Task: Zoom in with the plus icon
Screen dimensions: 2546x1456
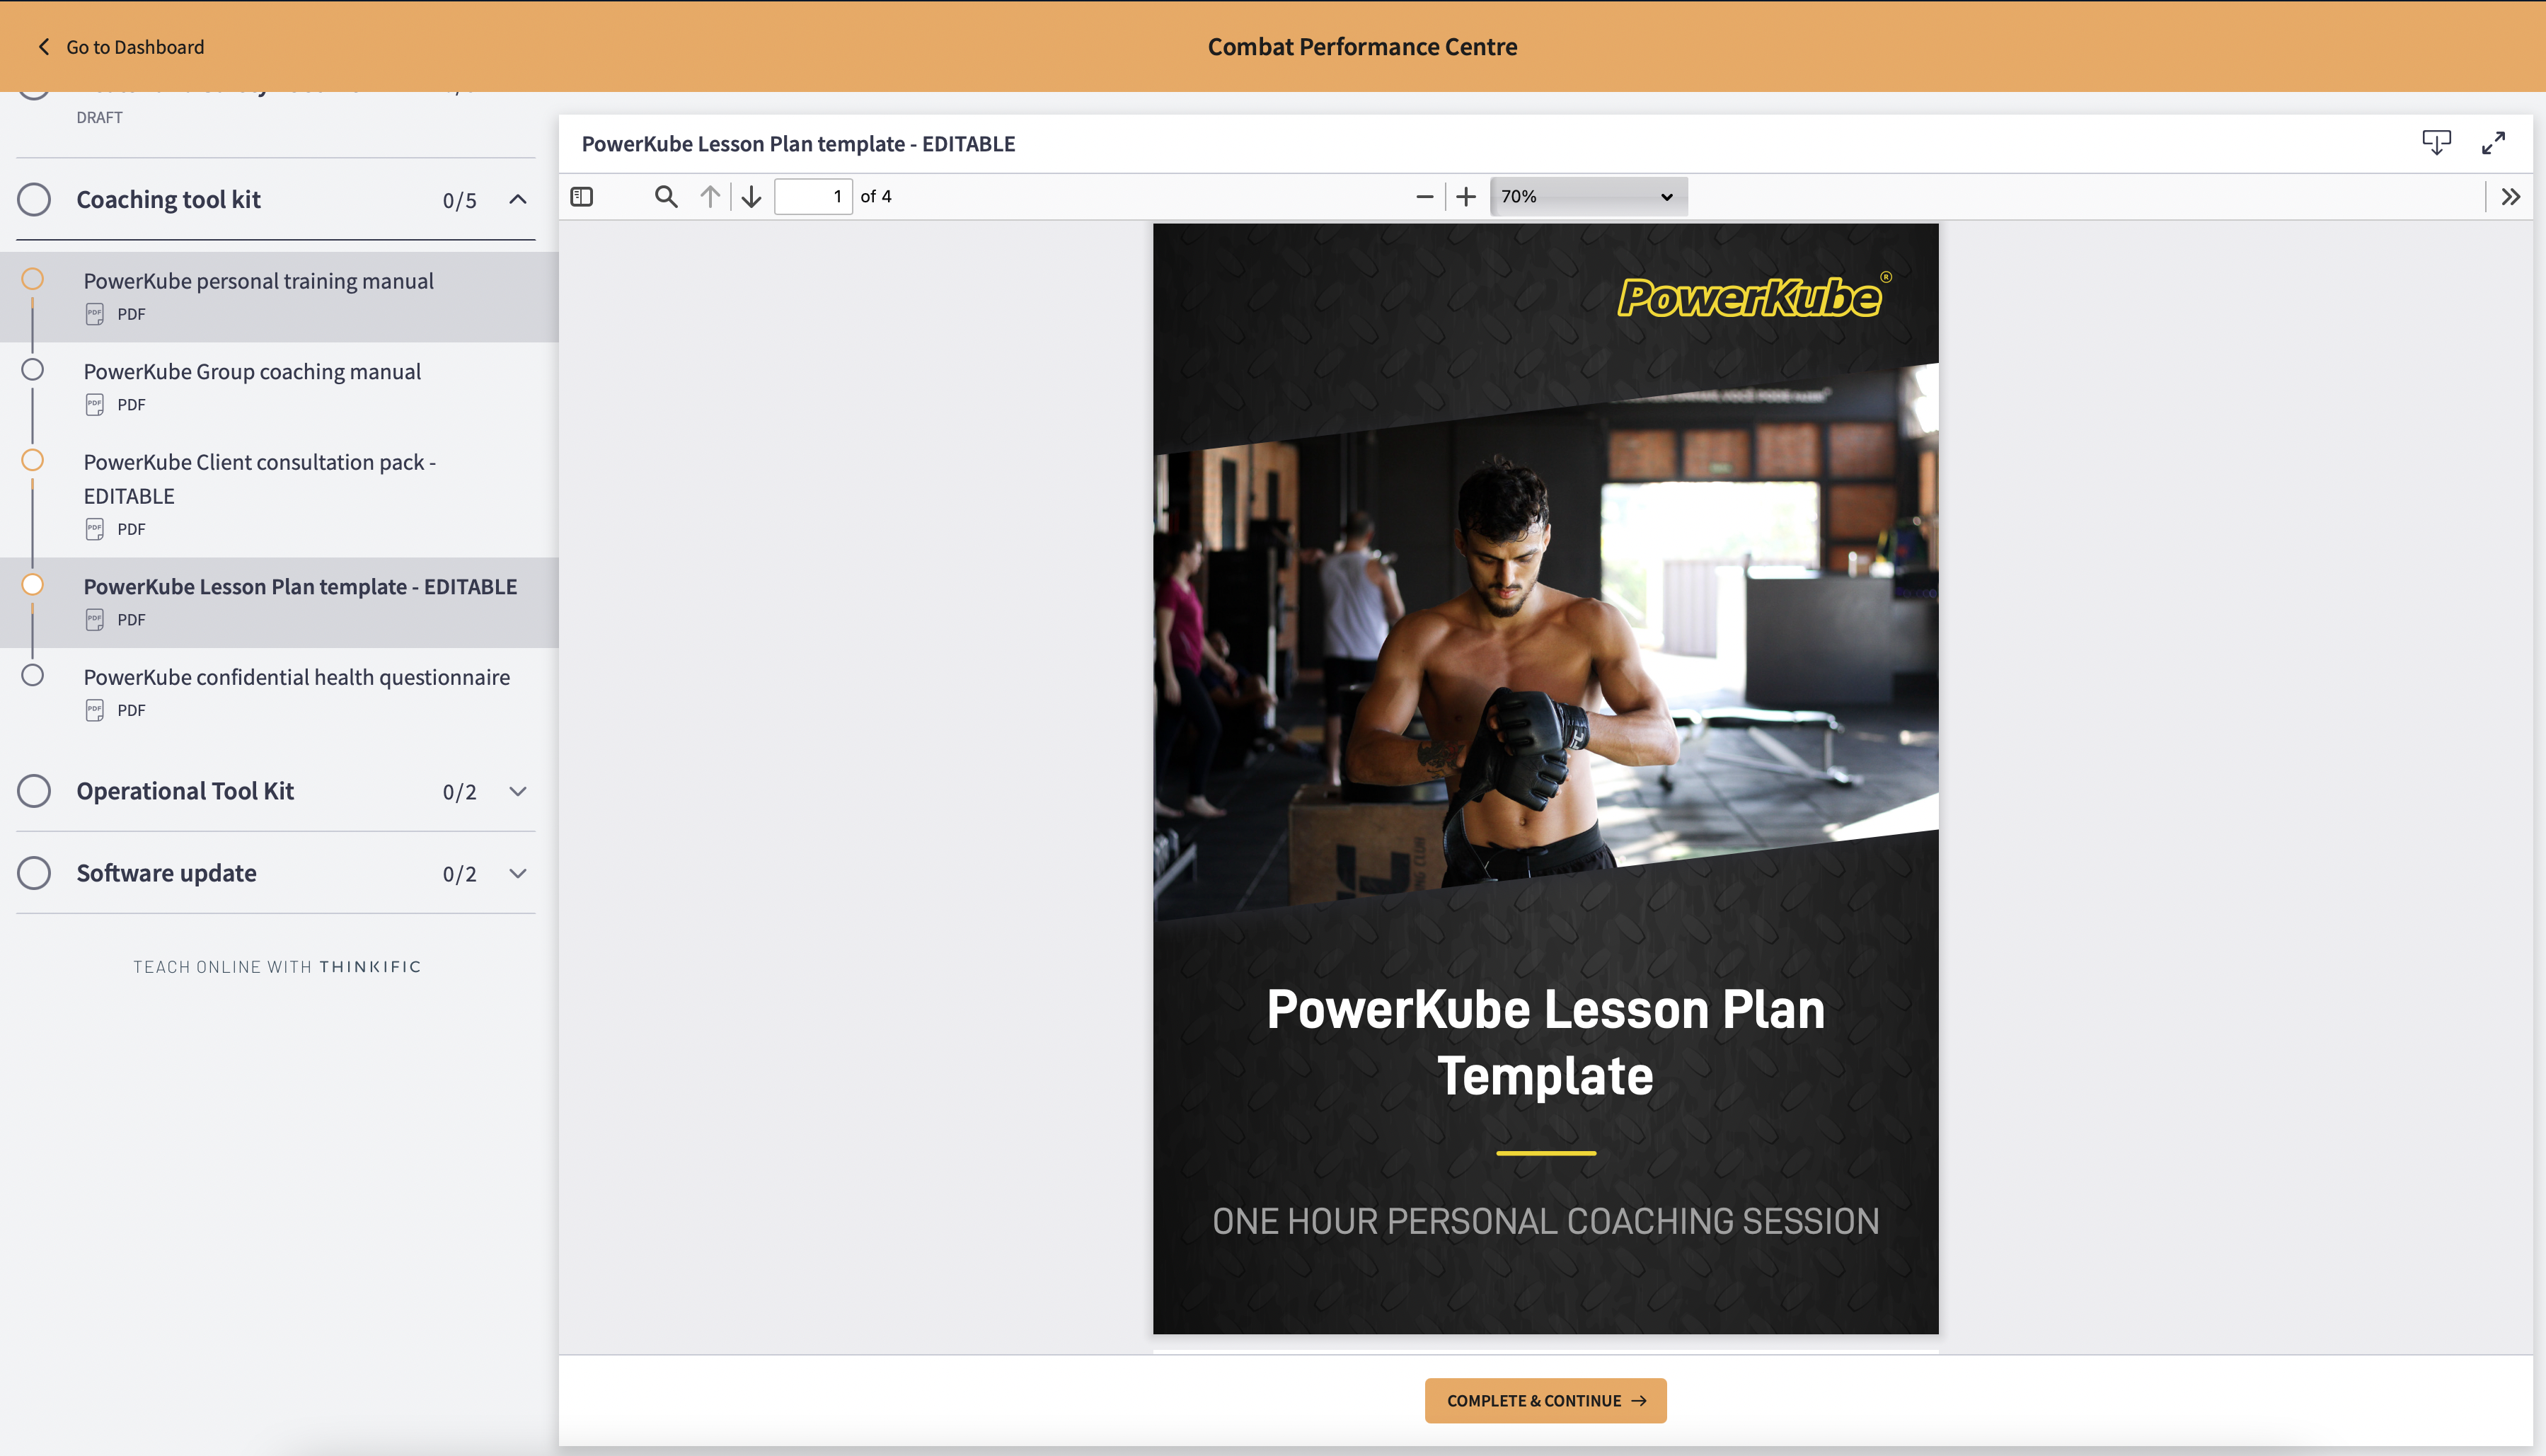Action: pos(1466,197)
